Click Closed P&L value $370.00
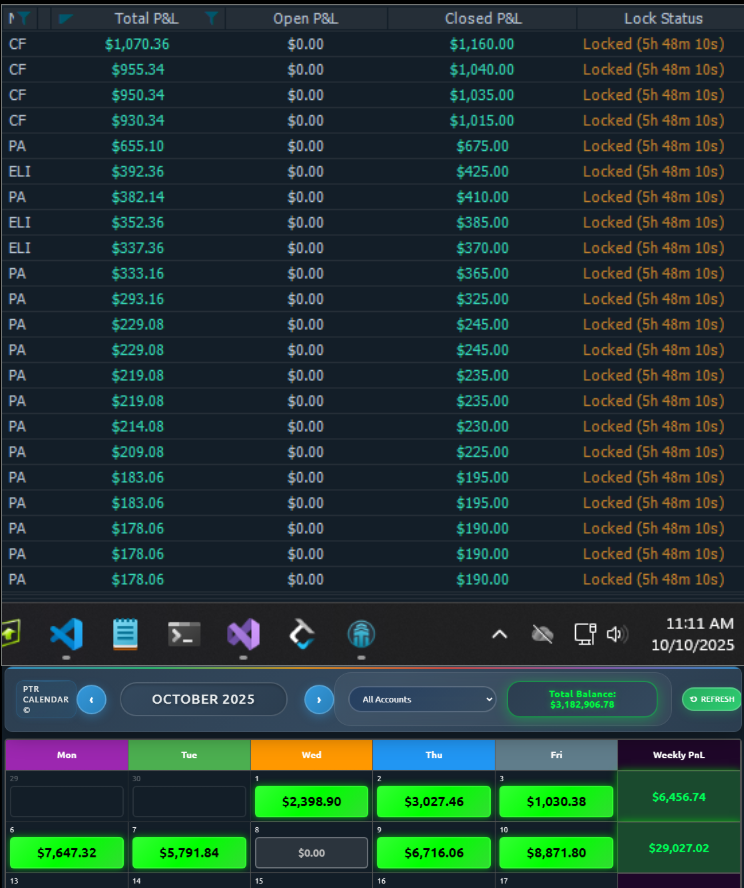This screenshot has height=888, width=744. coord(482,248)
